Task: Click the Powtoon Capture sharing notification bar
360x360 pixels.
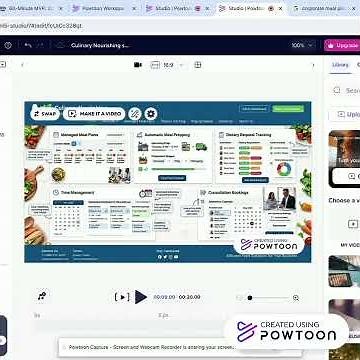Action: [180, 347]
